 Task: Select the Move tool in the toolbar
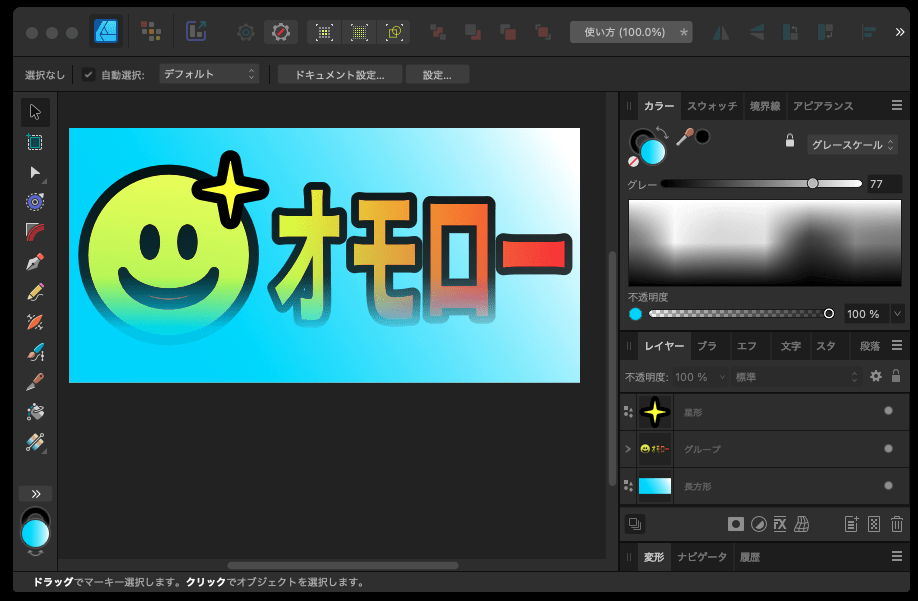[34, 112]
